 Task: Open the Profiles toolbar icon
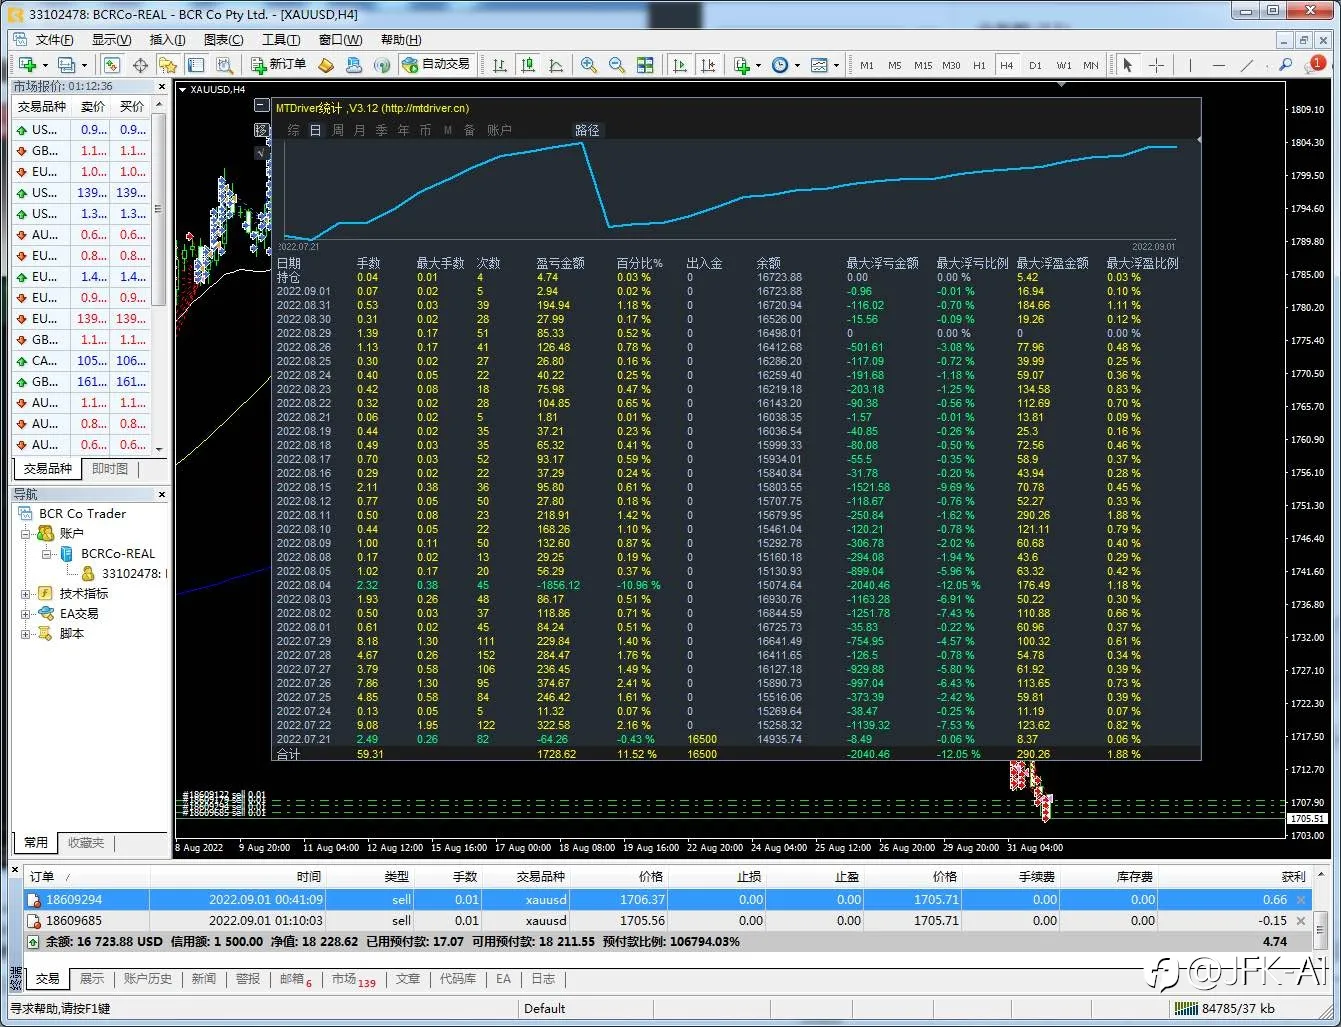67,65
